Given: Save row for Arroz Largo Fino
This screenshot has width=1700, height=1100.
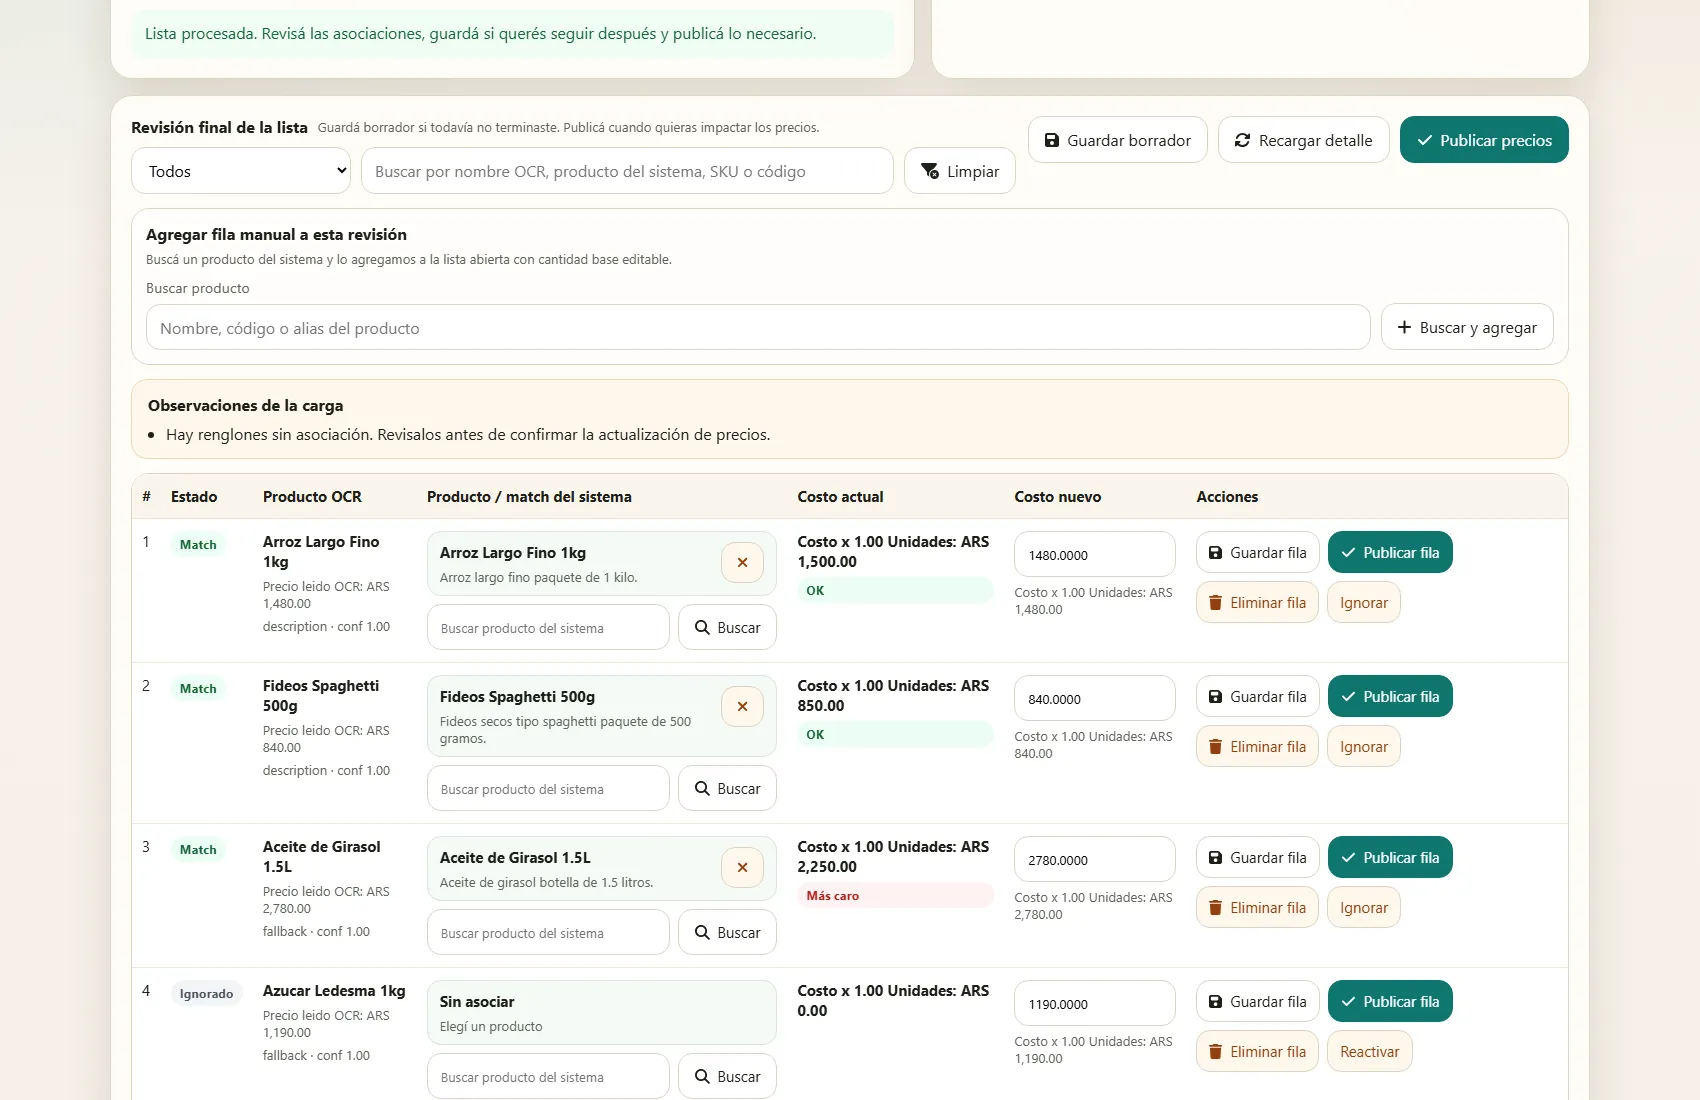Looking at the screenshot, I should [1258, 553].
